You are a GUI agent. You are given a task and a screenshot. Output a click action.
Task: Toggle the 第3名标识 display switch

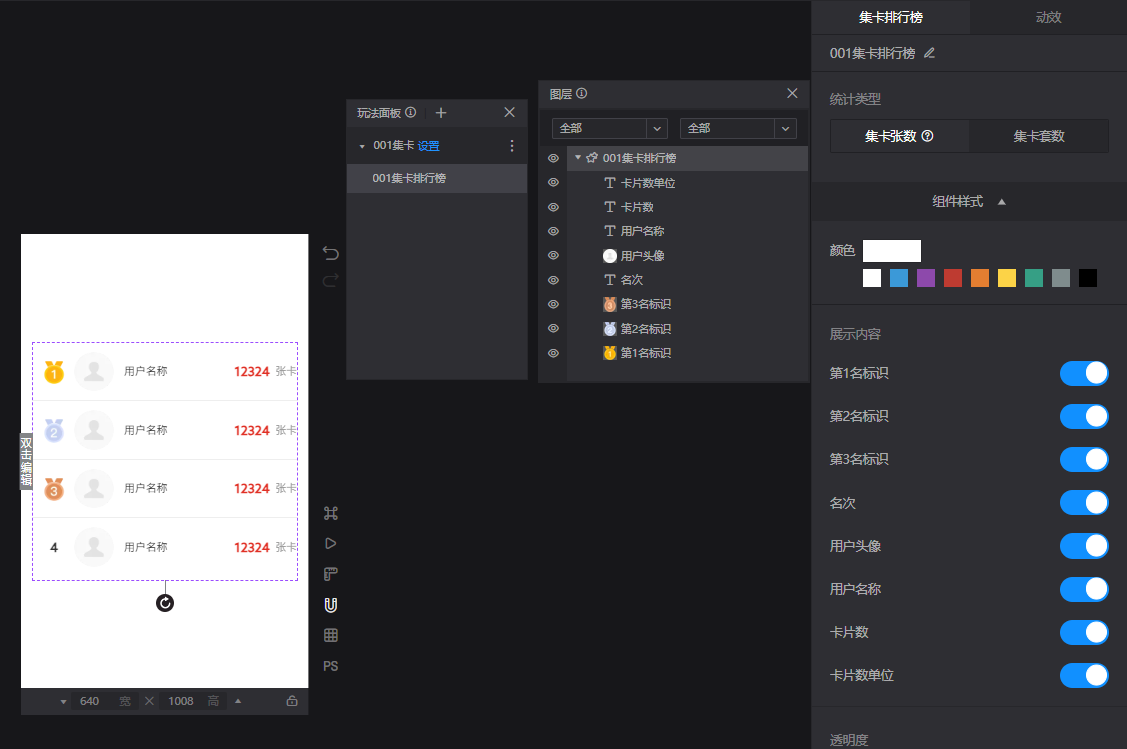pyautogui.click(x=1084, y=459)
